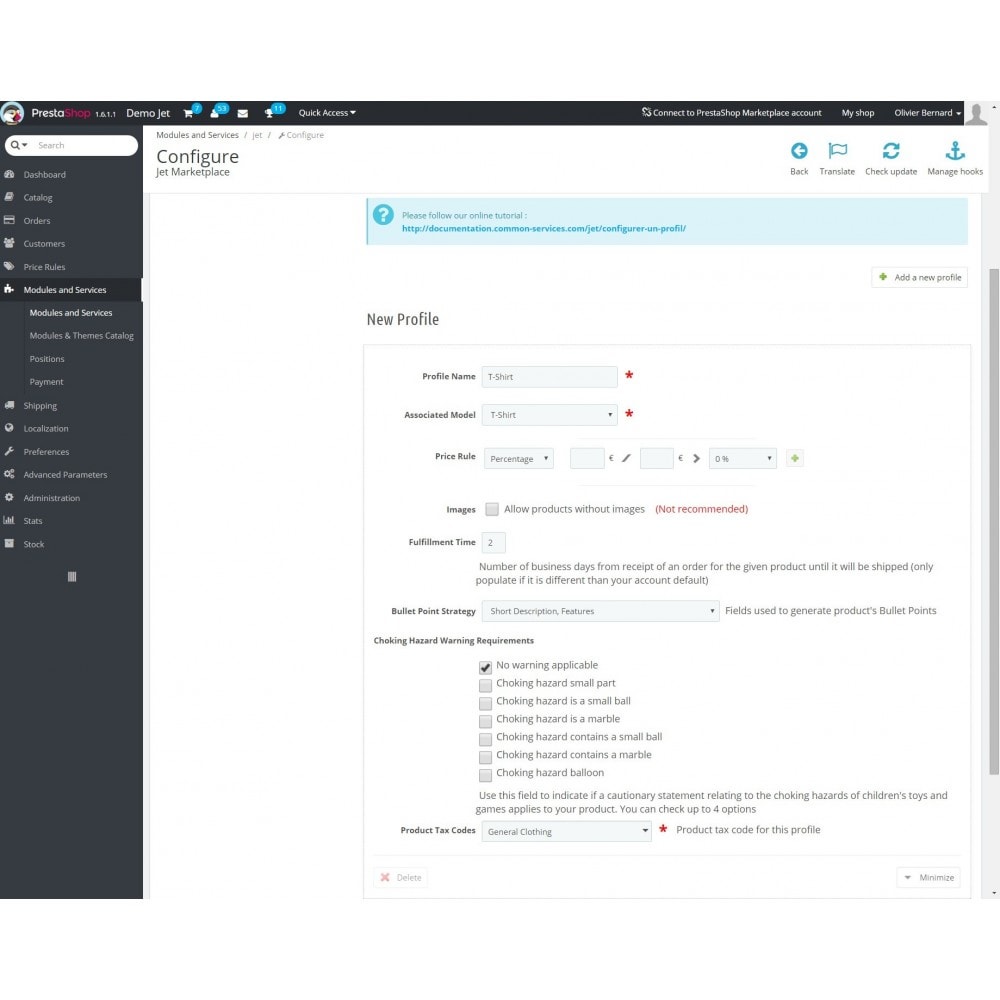Viewport: 1000px width, 1000px height.
Task: Check Choking hazard balloon
Action: tap(485, 775)
